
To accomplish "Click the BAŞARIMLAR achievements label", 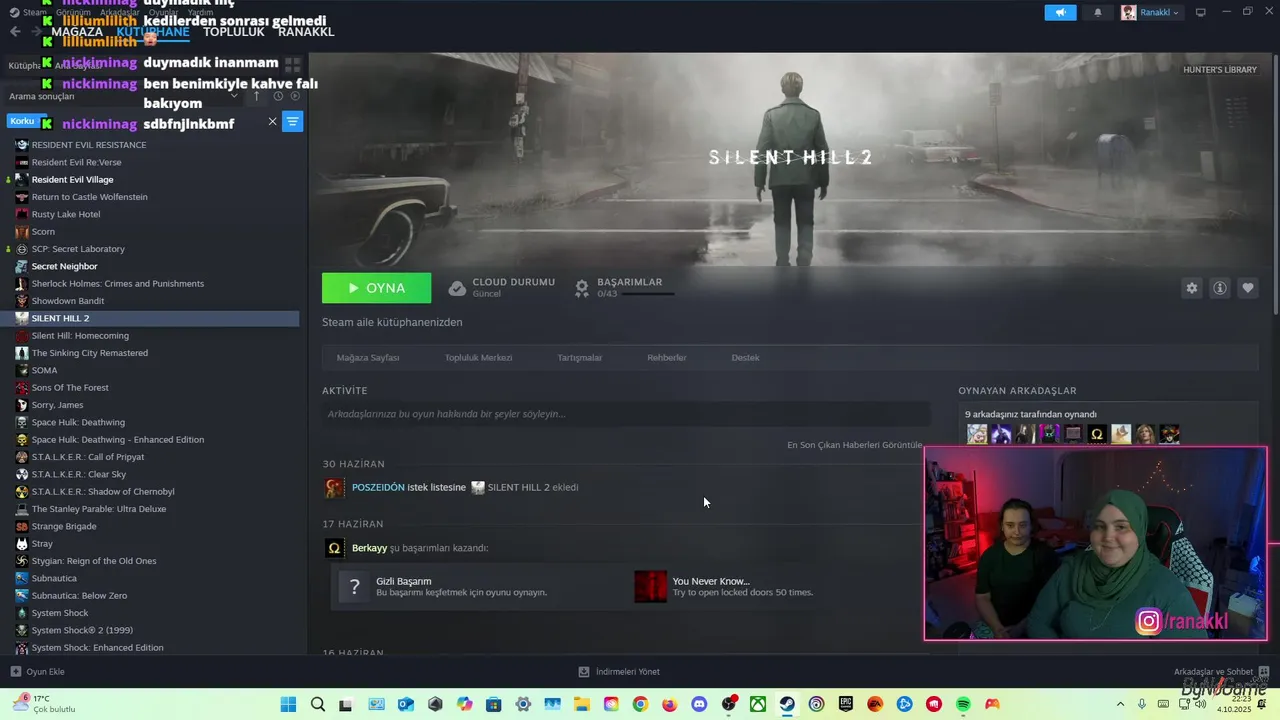I will (x=630, y=282).
